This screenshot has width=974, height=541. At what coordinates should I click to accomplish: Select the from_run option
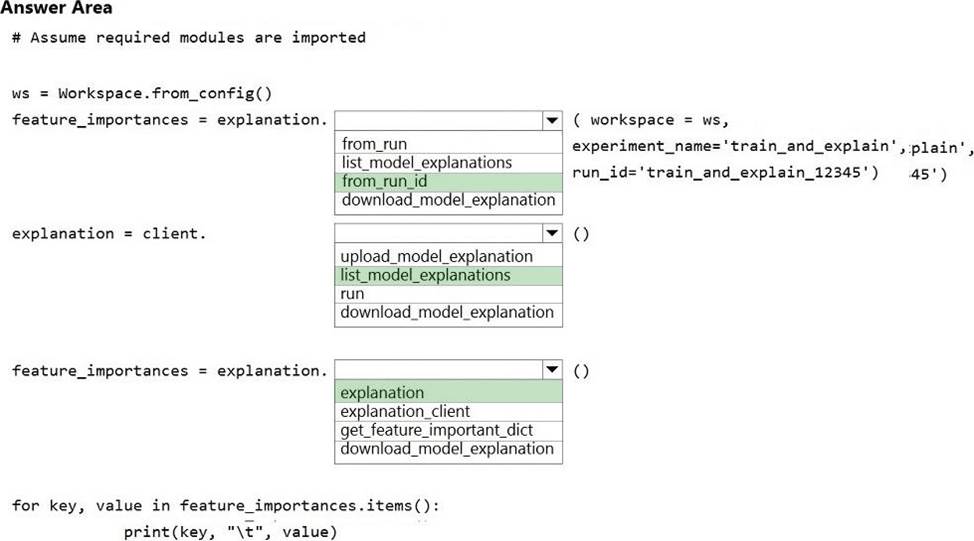(375, 144)
